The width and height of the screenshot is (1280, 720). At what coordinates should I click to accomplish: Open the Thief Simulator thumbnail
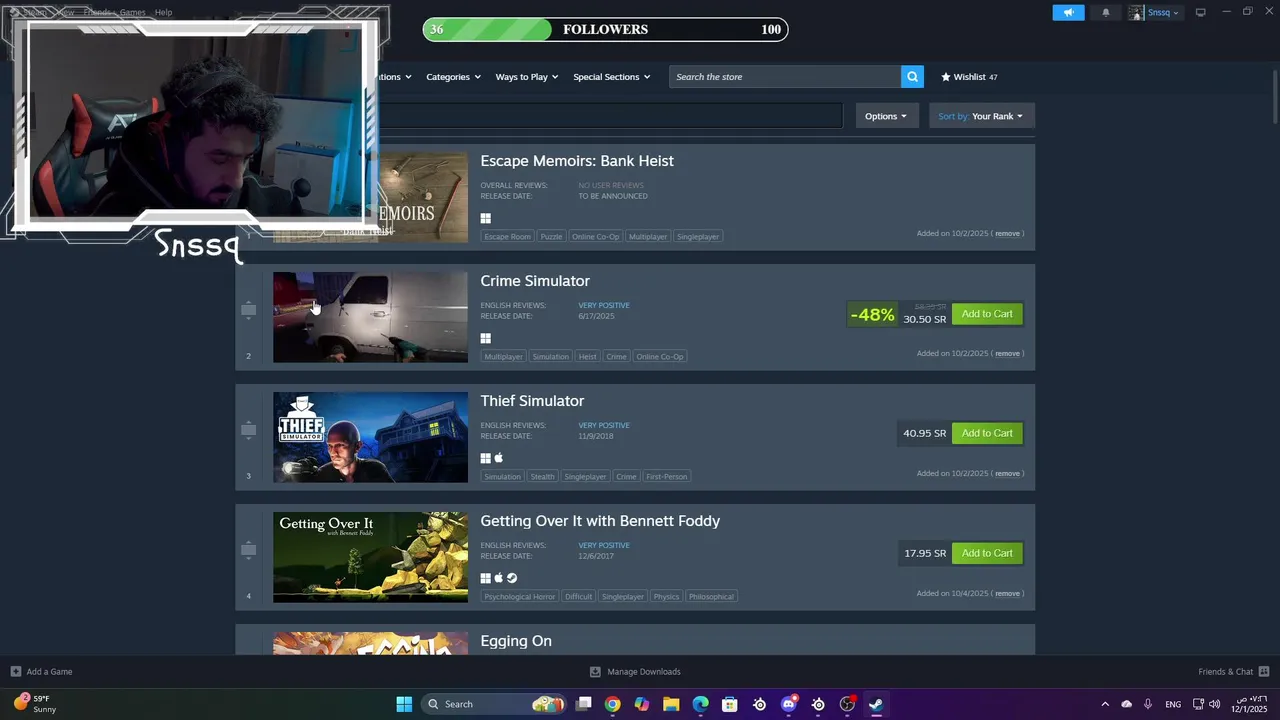tap(370, 437)
